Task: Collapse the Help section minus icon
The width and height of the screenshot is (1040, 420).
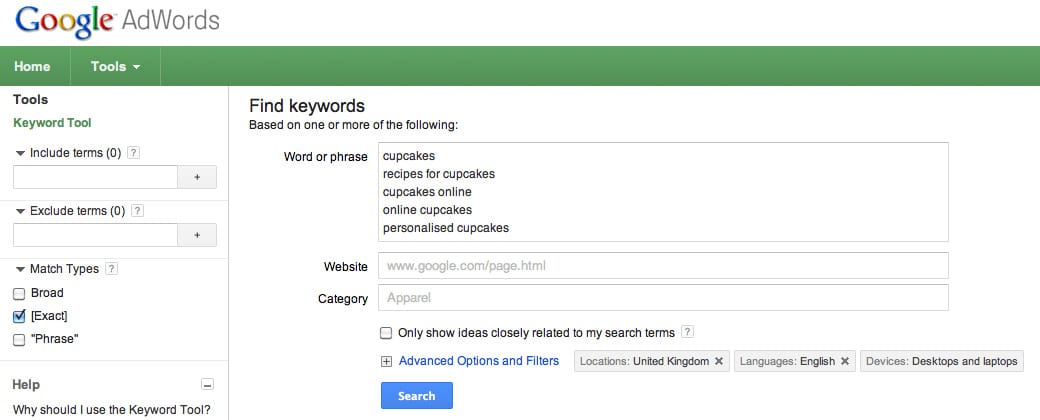Action: pyautogui.click(x=207, y=384)
